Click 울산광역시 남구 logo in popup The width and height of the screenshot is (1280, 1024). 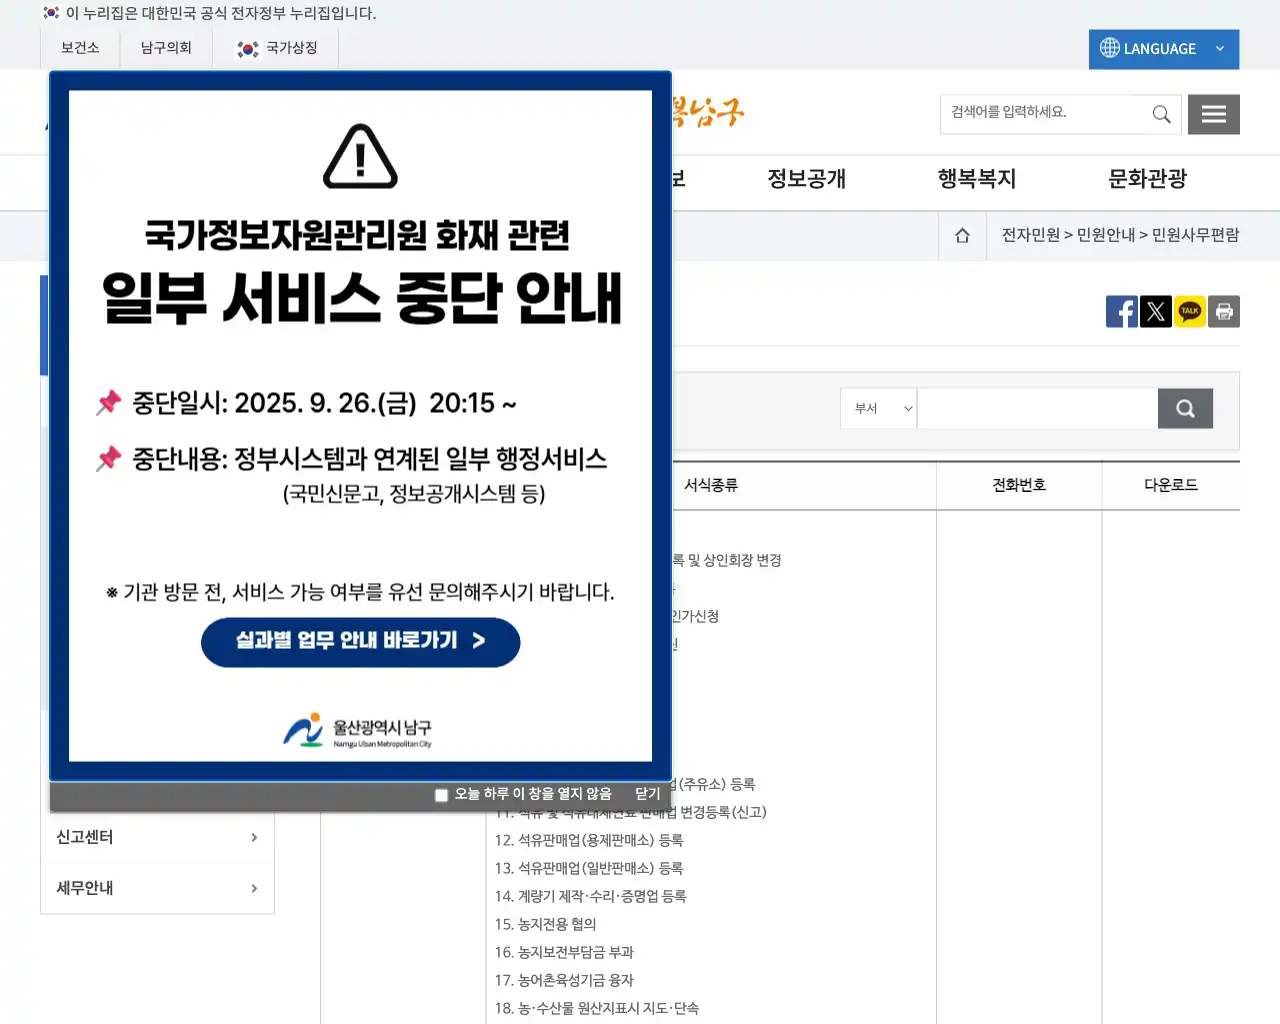pos(357,731)
